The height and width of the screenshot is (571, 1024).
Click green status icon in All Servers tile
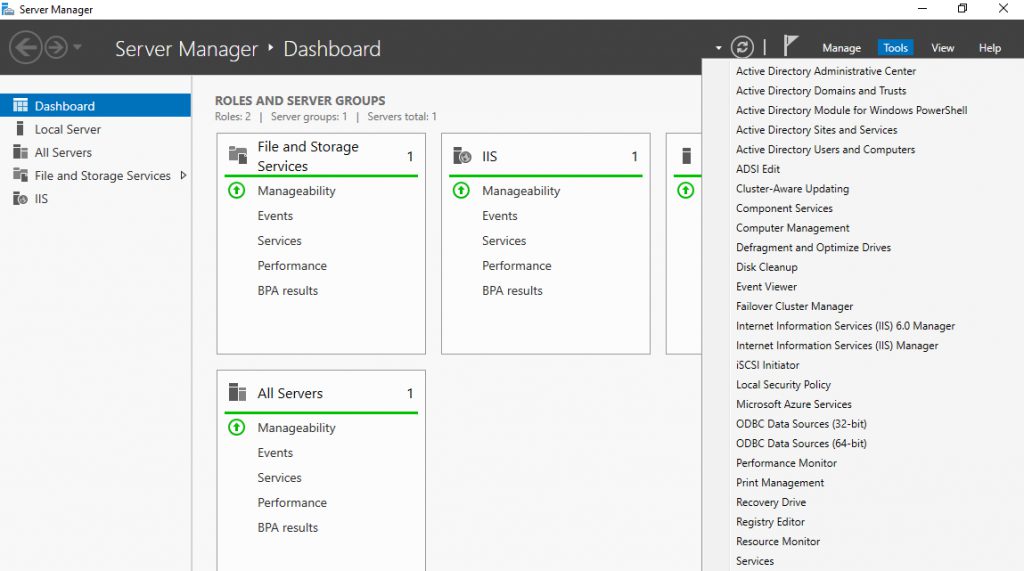[236, 427]
